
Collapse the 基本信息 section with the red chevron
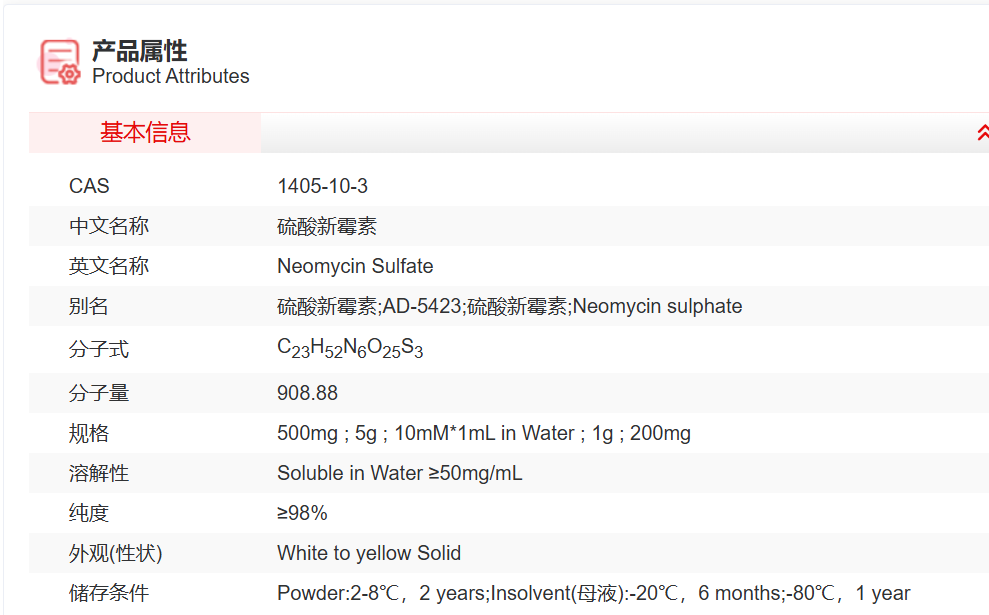pyautogui.click(x=982, y=133)
